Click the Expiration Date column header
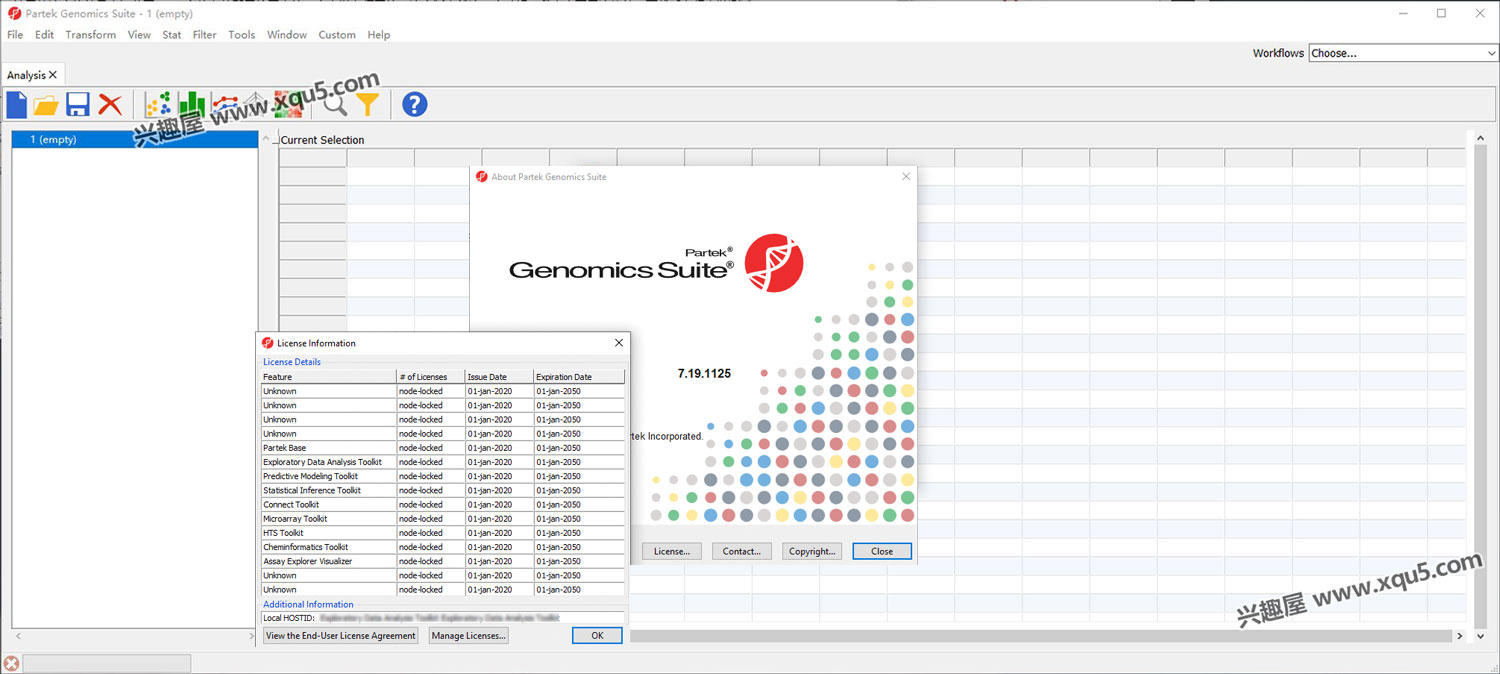This screenshot has height=674, width=1500. click(579, 377)
